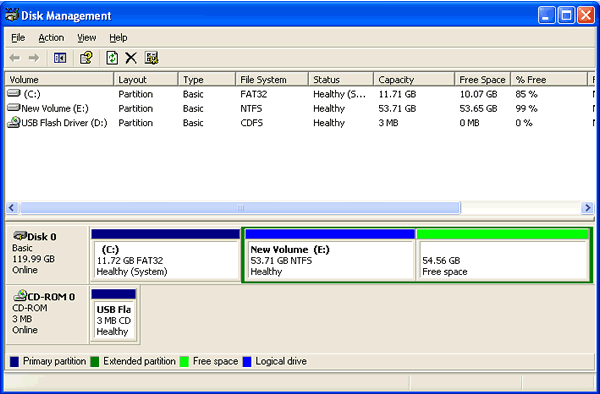Click the 99 % free cell

pyautogui.click(x=526, y=109)
